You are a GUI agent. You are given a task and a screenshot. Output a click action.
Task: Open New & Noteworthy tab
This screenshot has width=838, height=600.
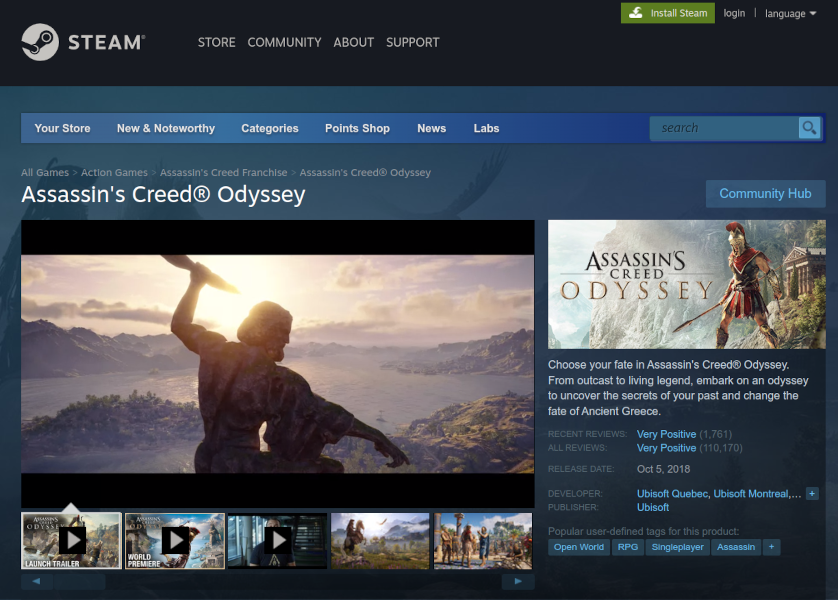[x=166, y=128]
